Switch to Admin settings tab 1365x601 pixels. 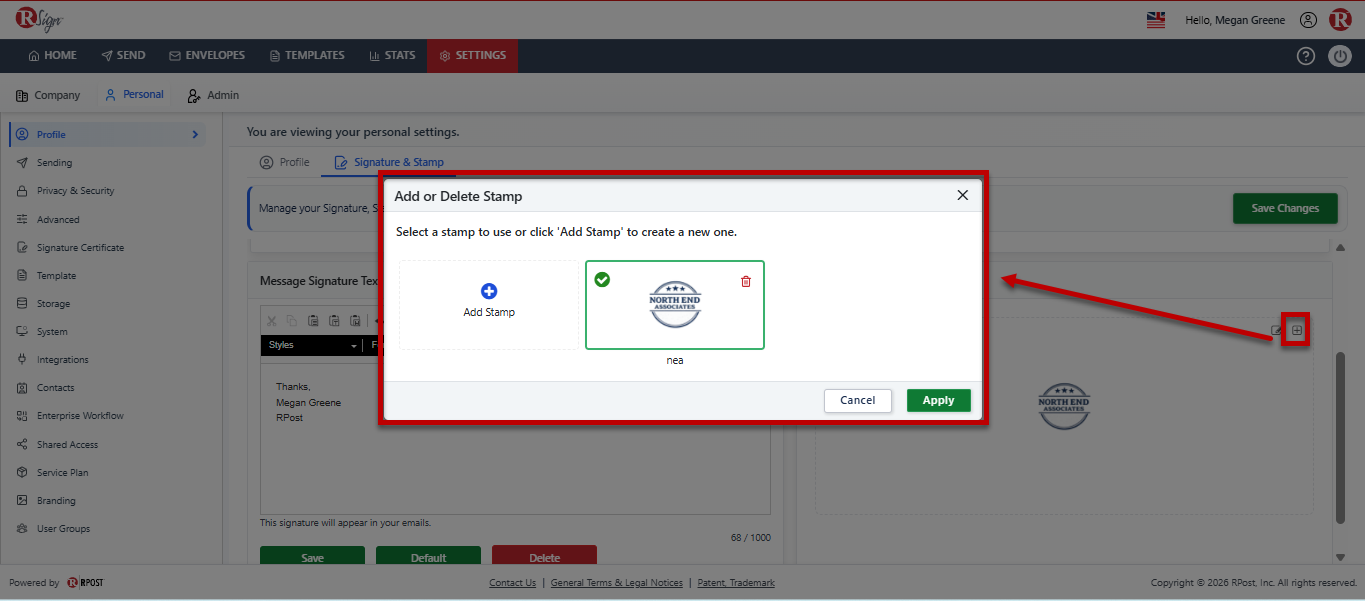213,95
